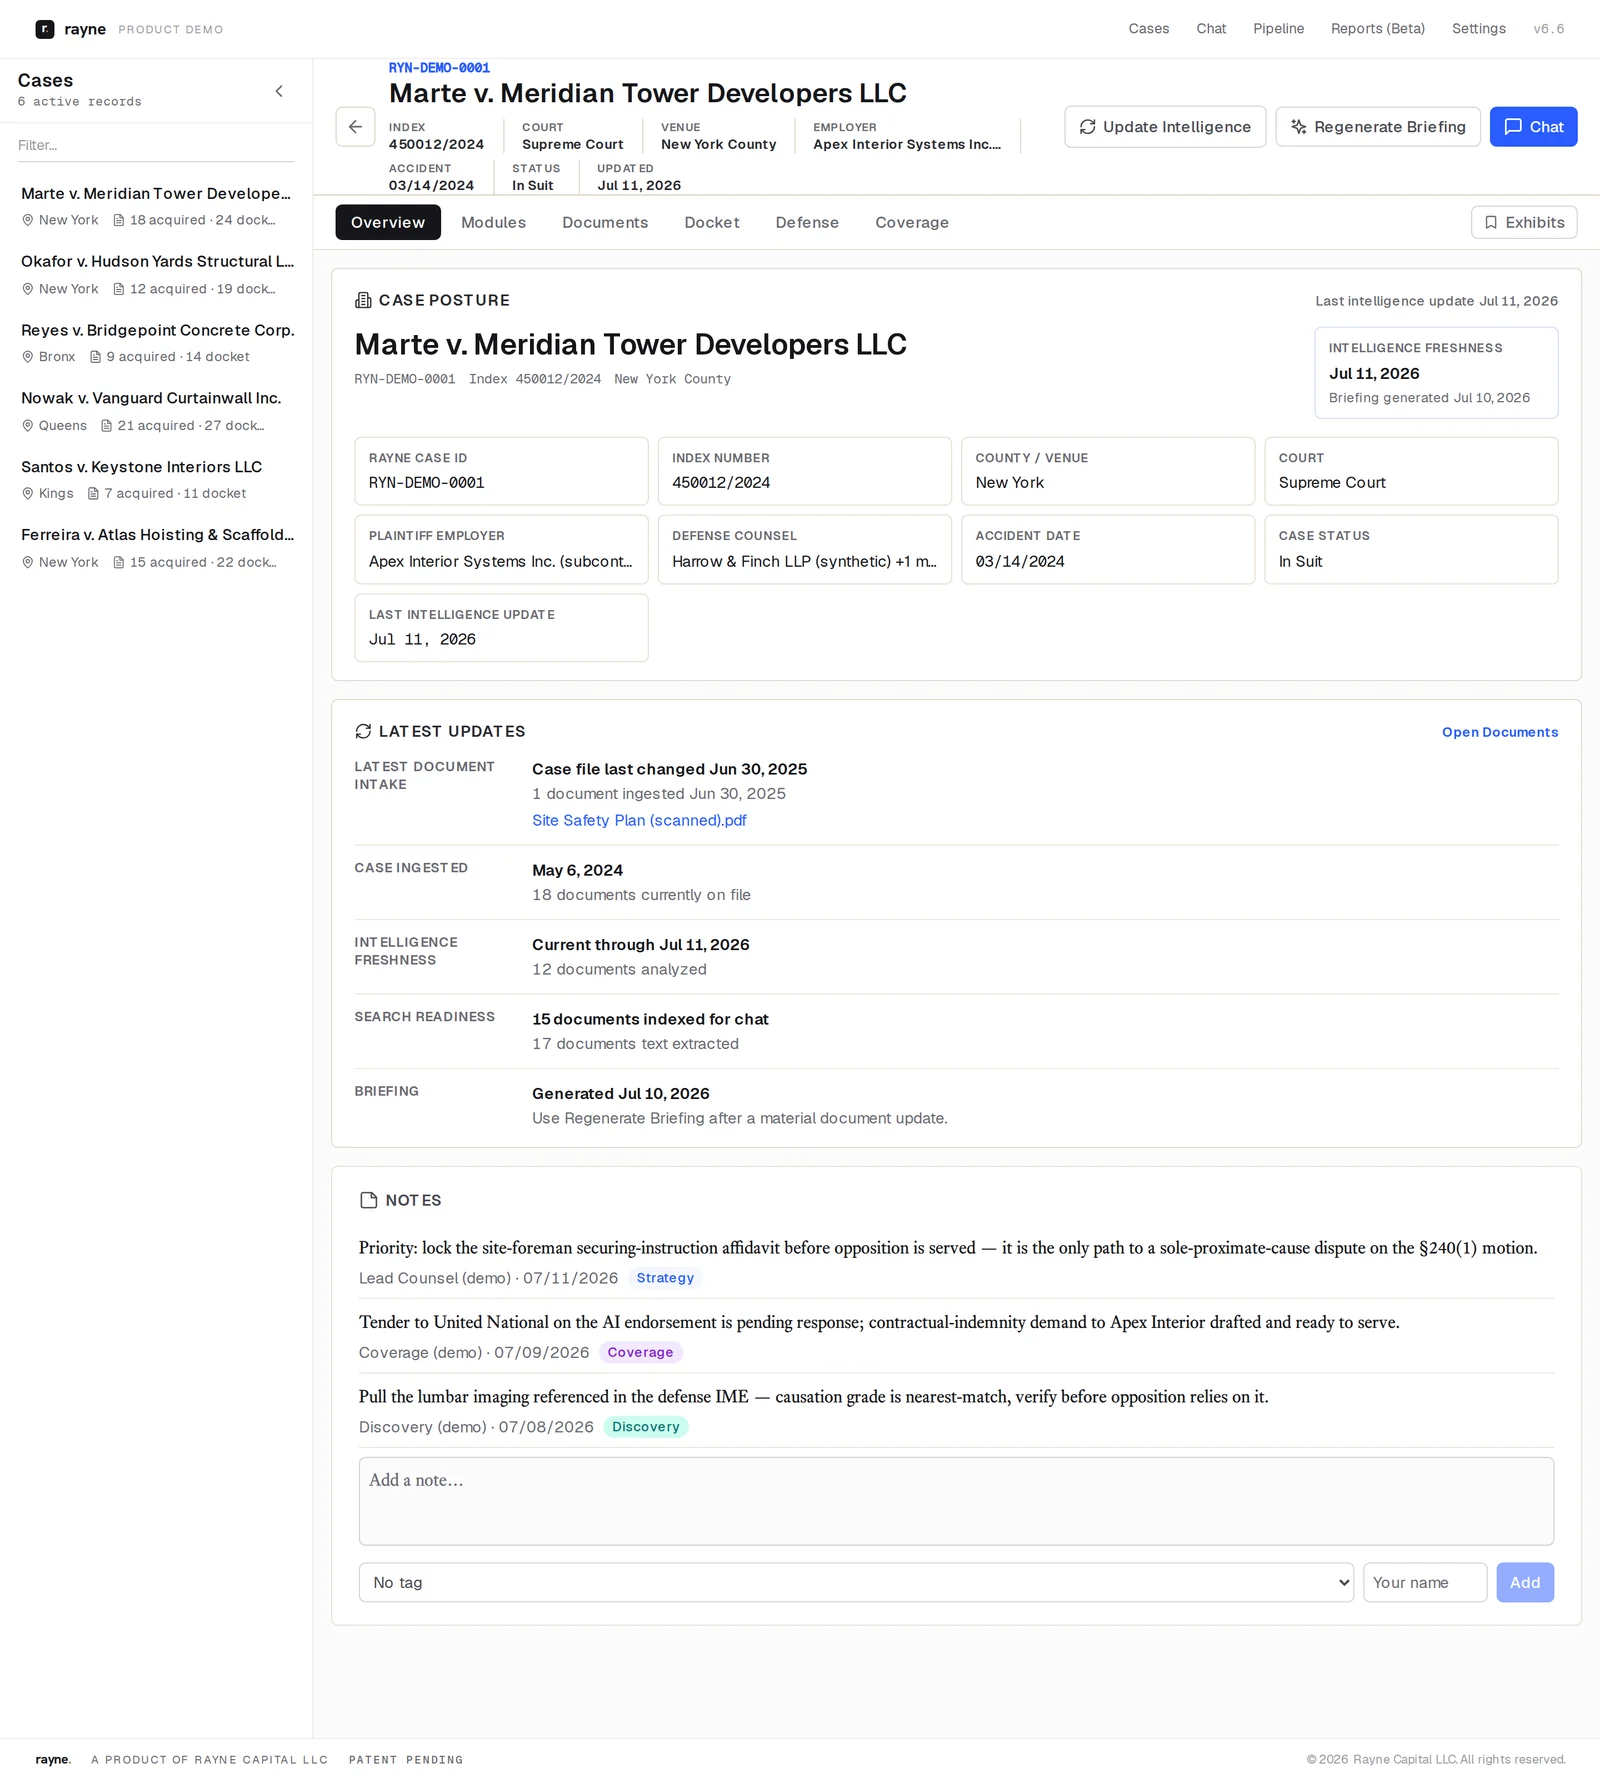Open the blue Chat button
Viewport: 1600px width, 1778px height.
pos(1533,127)
